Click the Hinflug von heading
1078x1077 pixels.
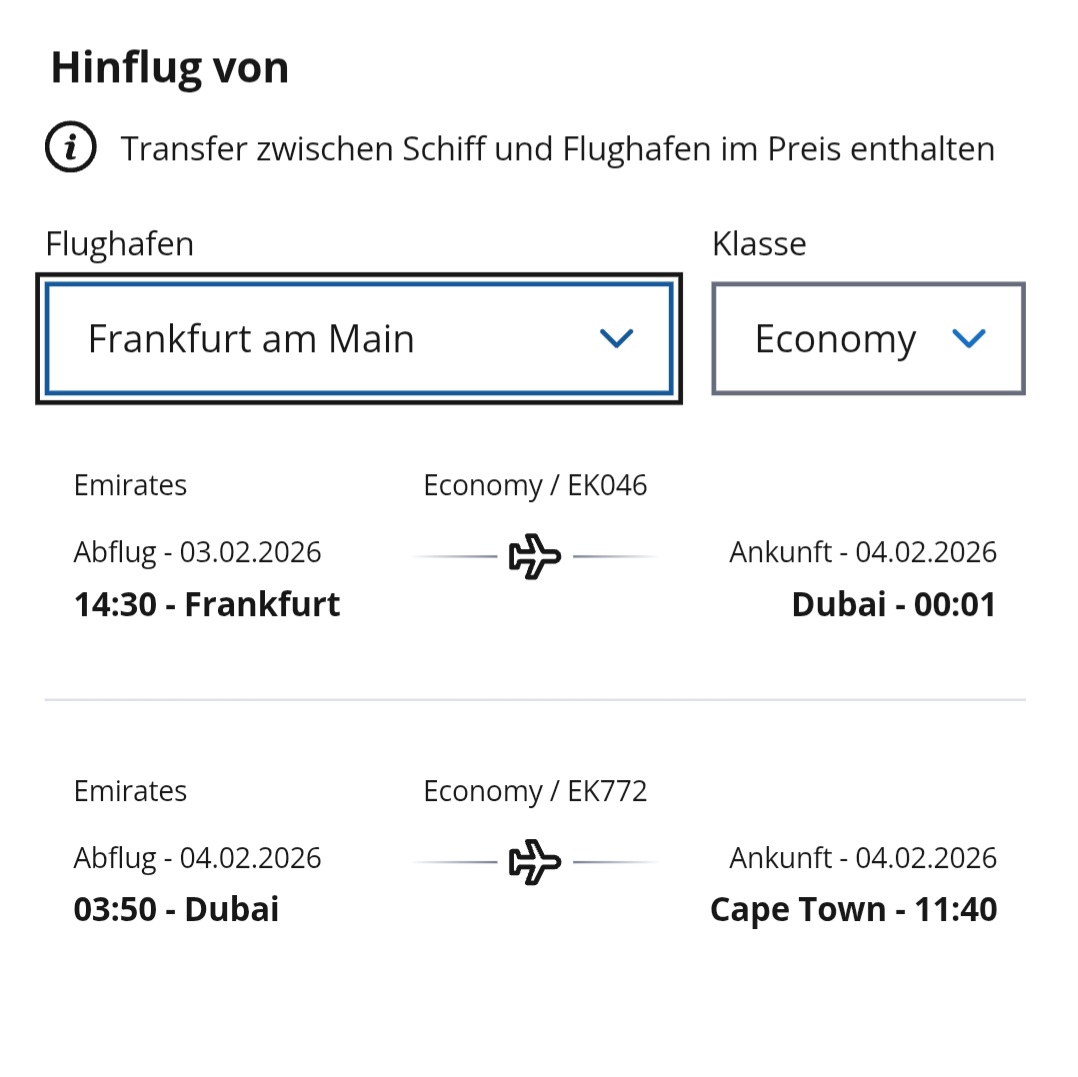170,68
